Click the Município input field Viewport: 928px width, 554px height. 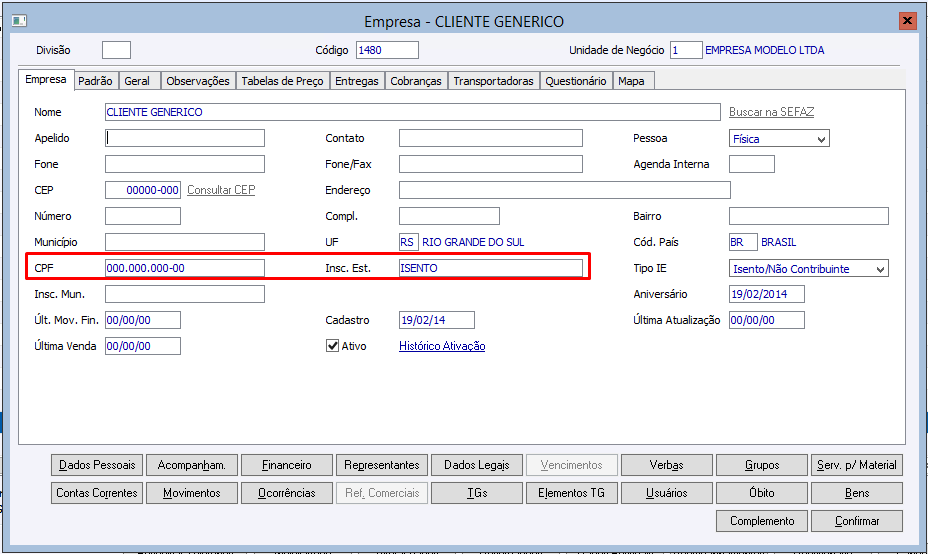tap(185, 242)
